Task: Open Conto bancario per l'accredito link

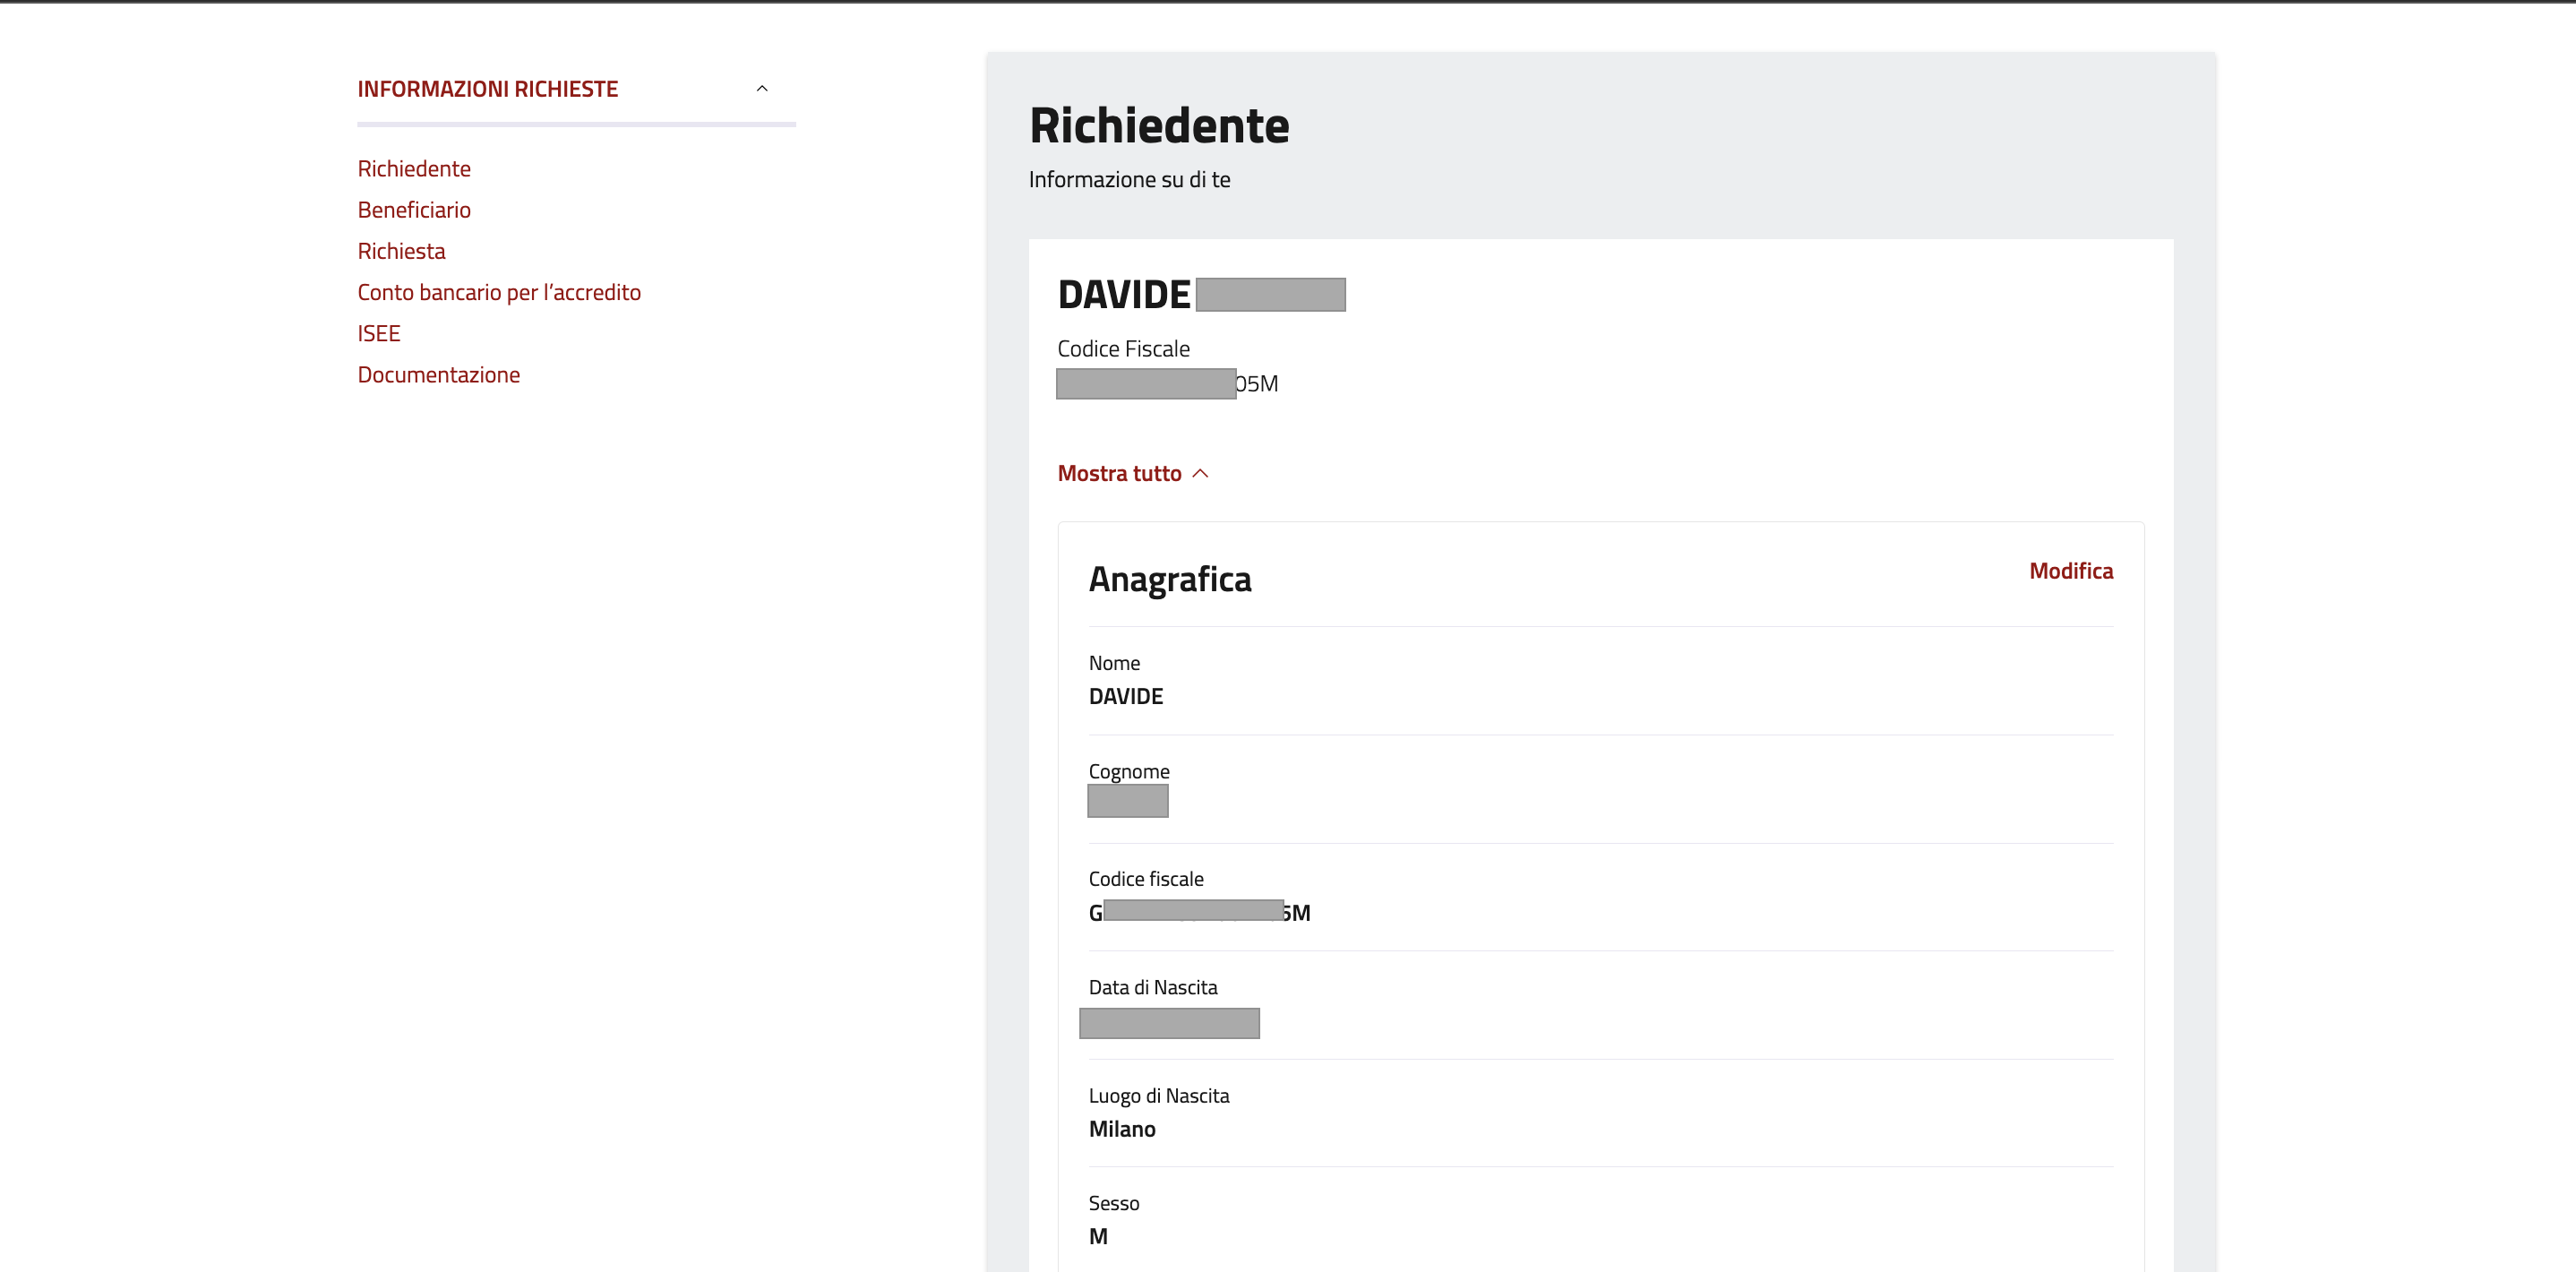Action: tap(499, 292)
